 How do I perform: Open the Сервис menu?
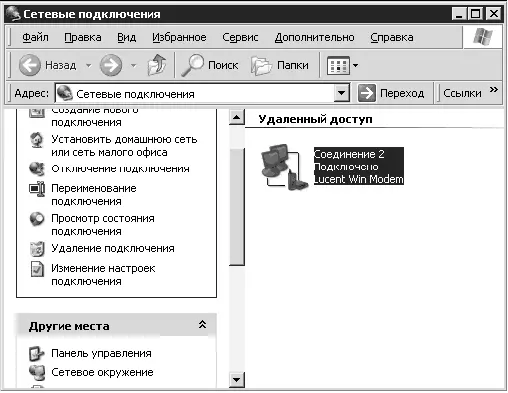pyautogui.click(x=240, y=37)
